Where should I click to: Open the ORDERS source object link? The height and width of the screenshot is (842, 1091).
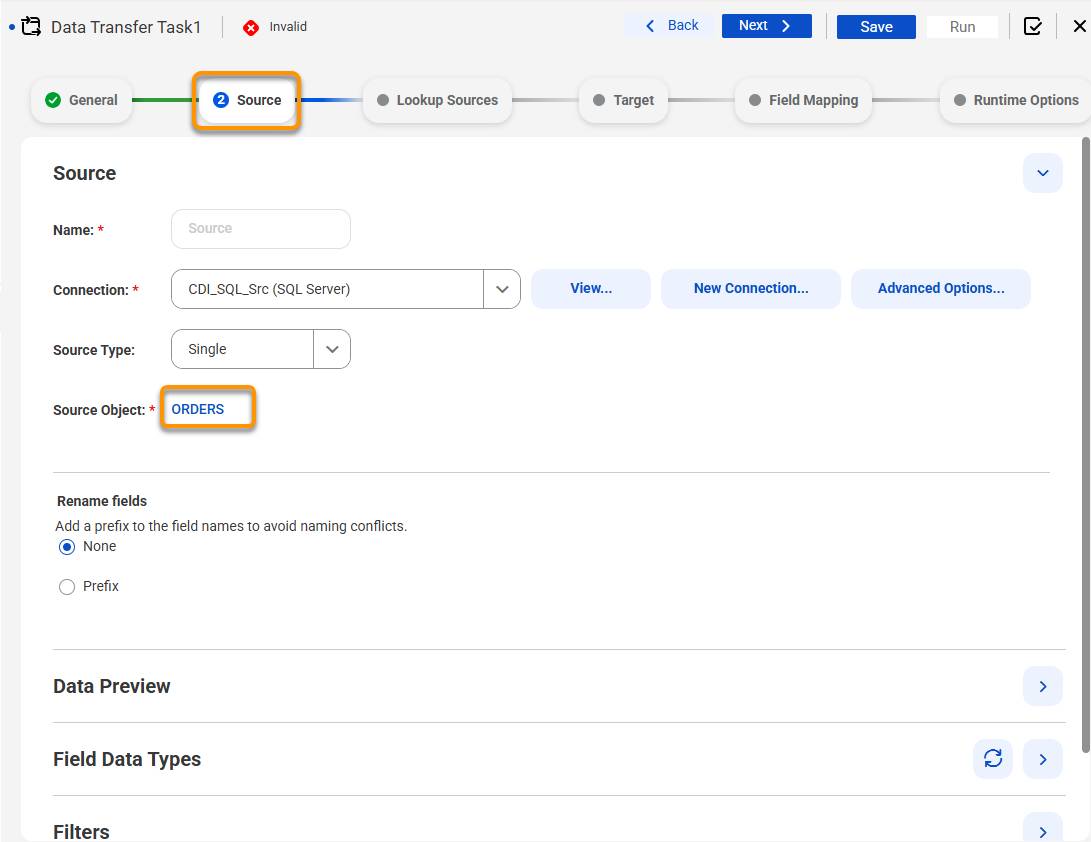tap(198, 409)
